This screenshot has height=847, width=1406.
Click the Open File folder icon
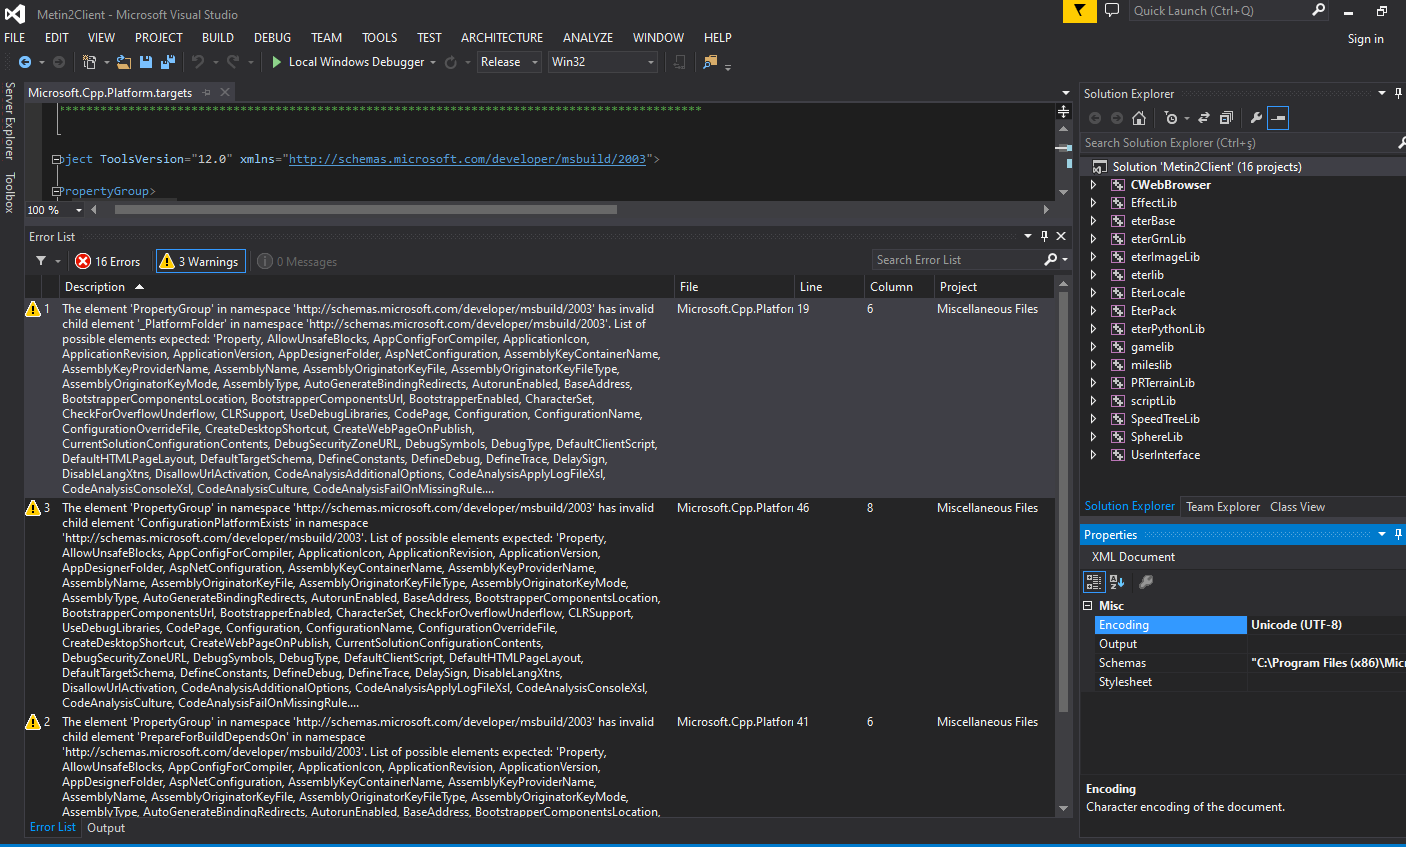pyautogui.click(x=124, y=62)
